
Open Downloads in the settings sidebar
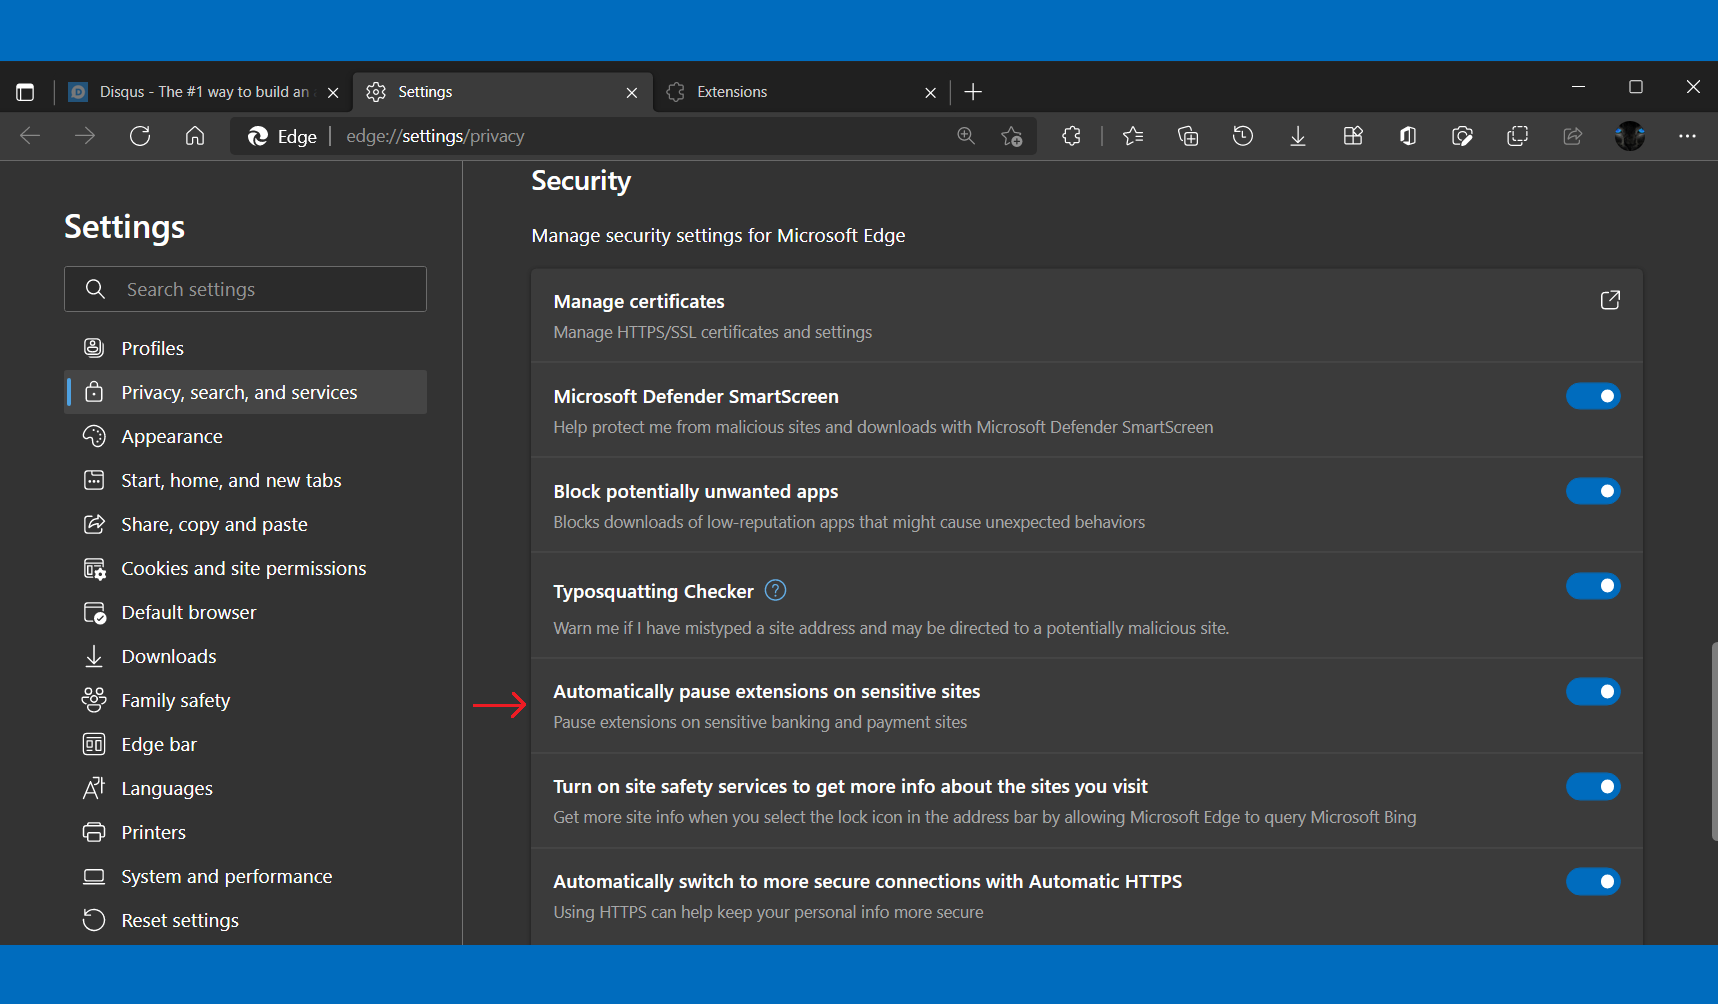click(245, 656)
